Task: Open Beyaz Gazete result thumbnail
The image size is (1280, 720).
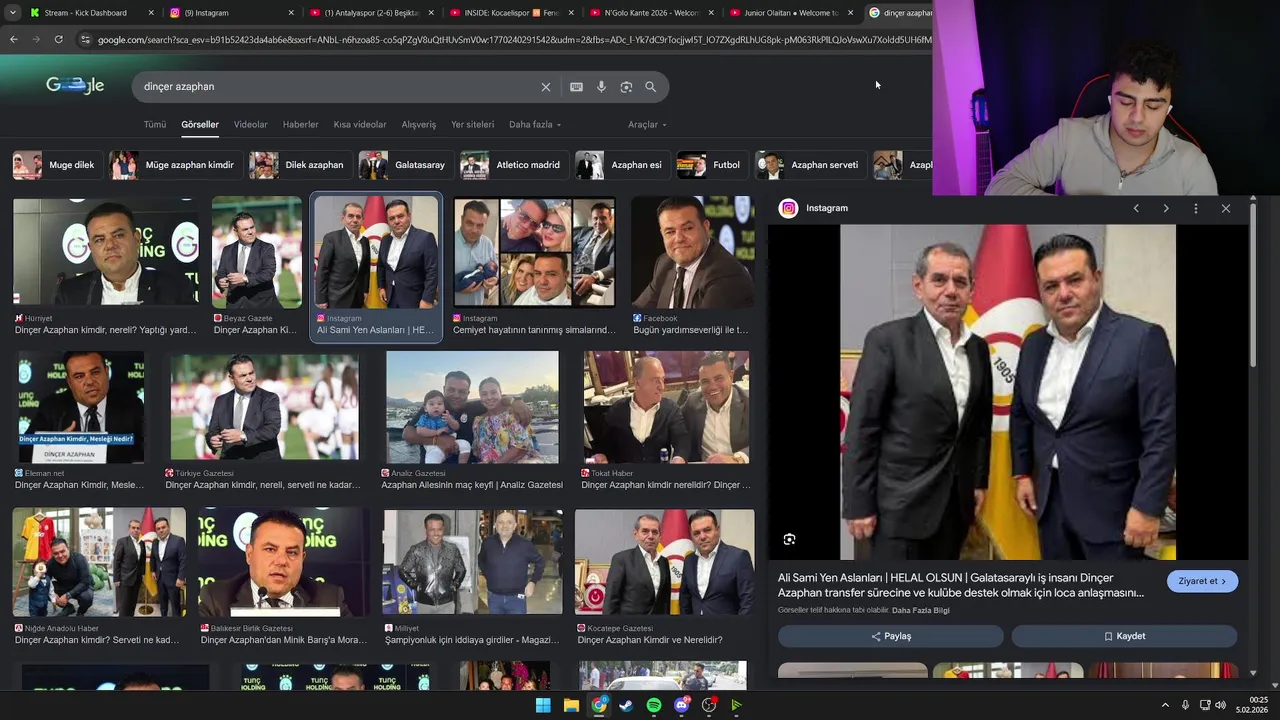Action: [257, 252]
